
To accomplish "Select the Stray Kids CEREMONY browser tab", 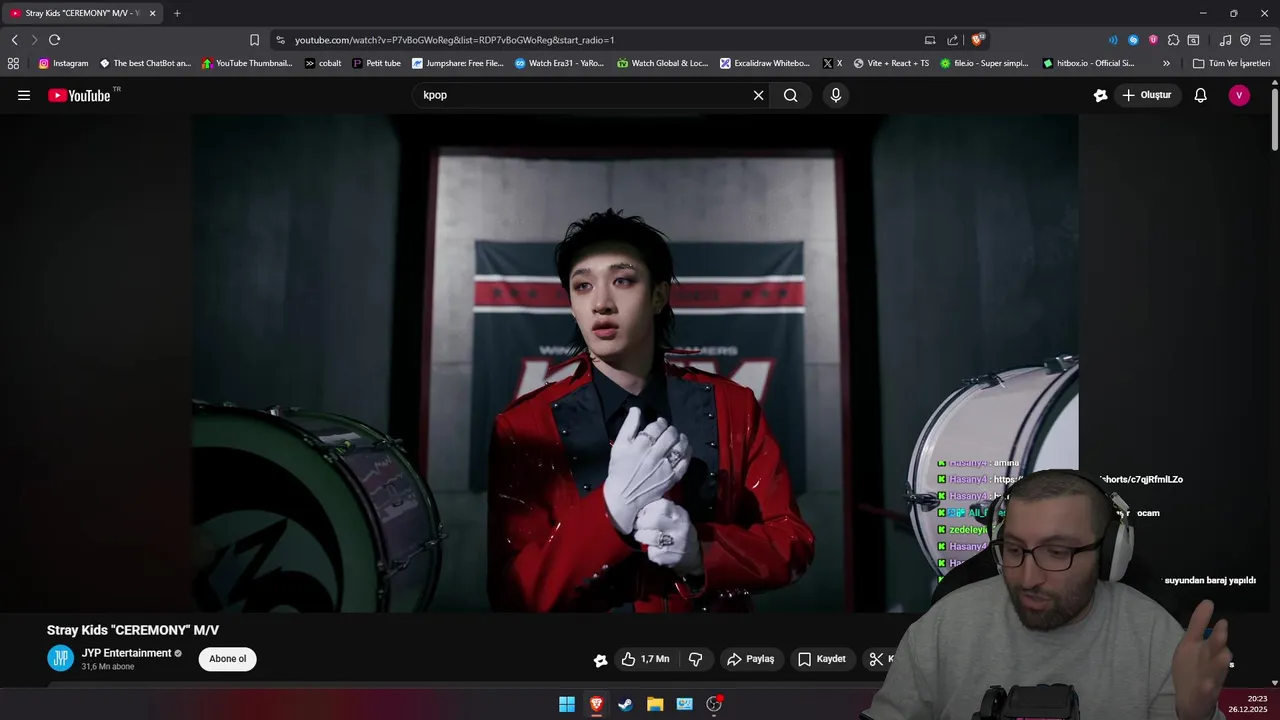I will point(82,13).
